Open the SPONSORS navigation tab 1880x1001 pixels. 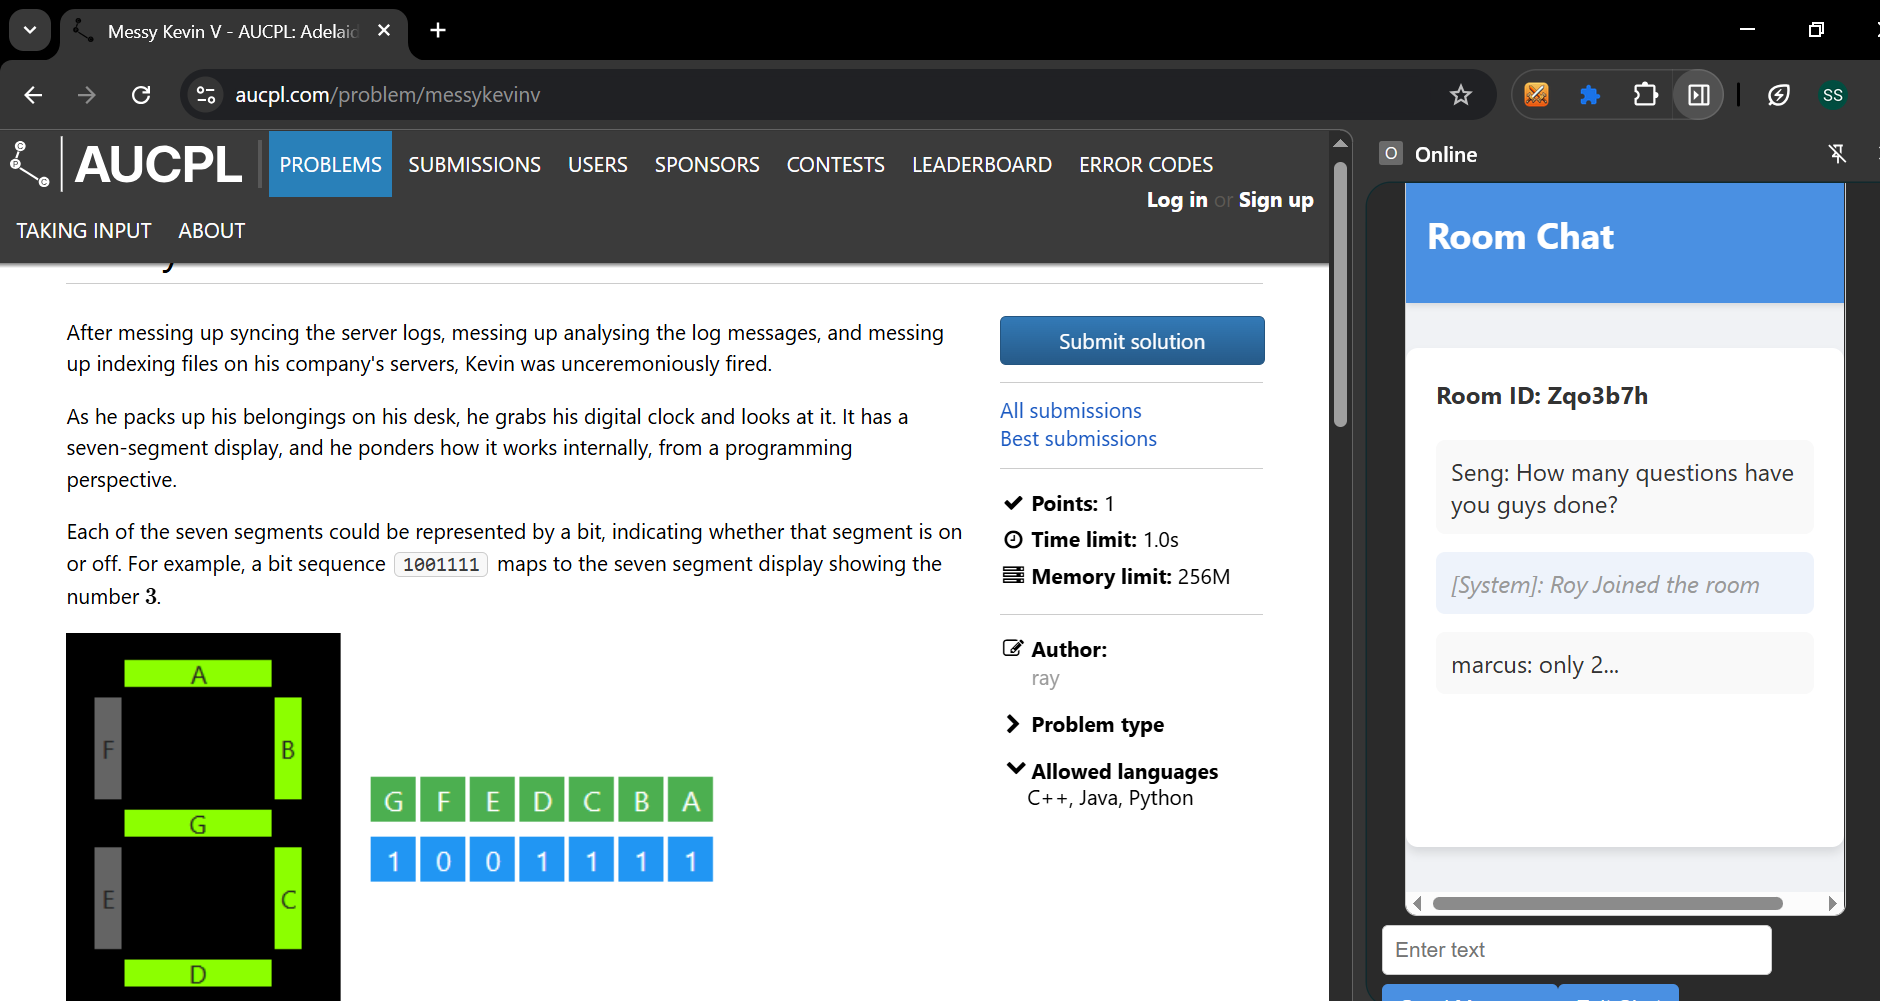[x=707, y=164]
